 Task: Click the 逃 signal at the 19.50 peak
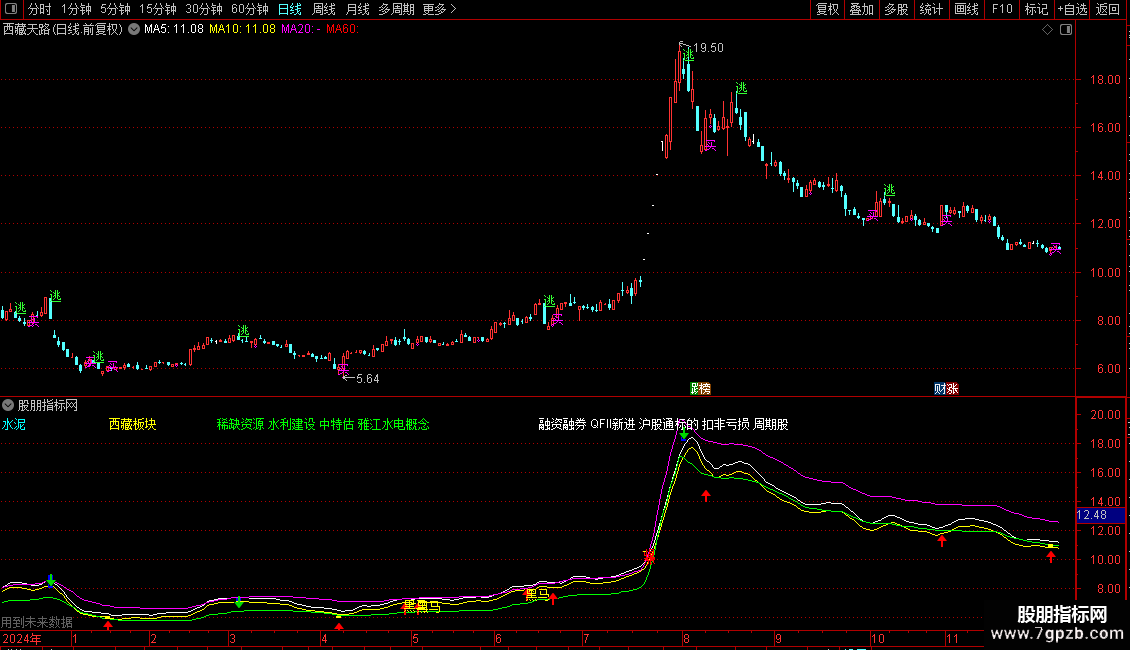click(x=688, y=55)
